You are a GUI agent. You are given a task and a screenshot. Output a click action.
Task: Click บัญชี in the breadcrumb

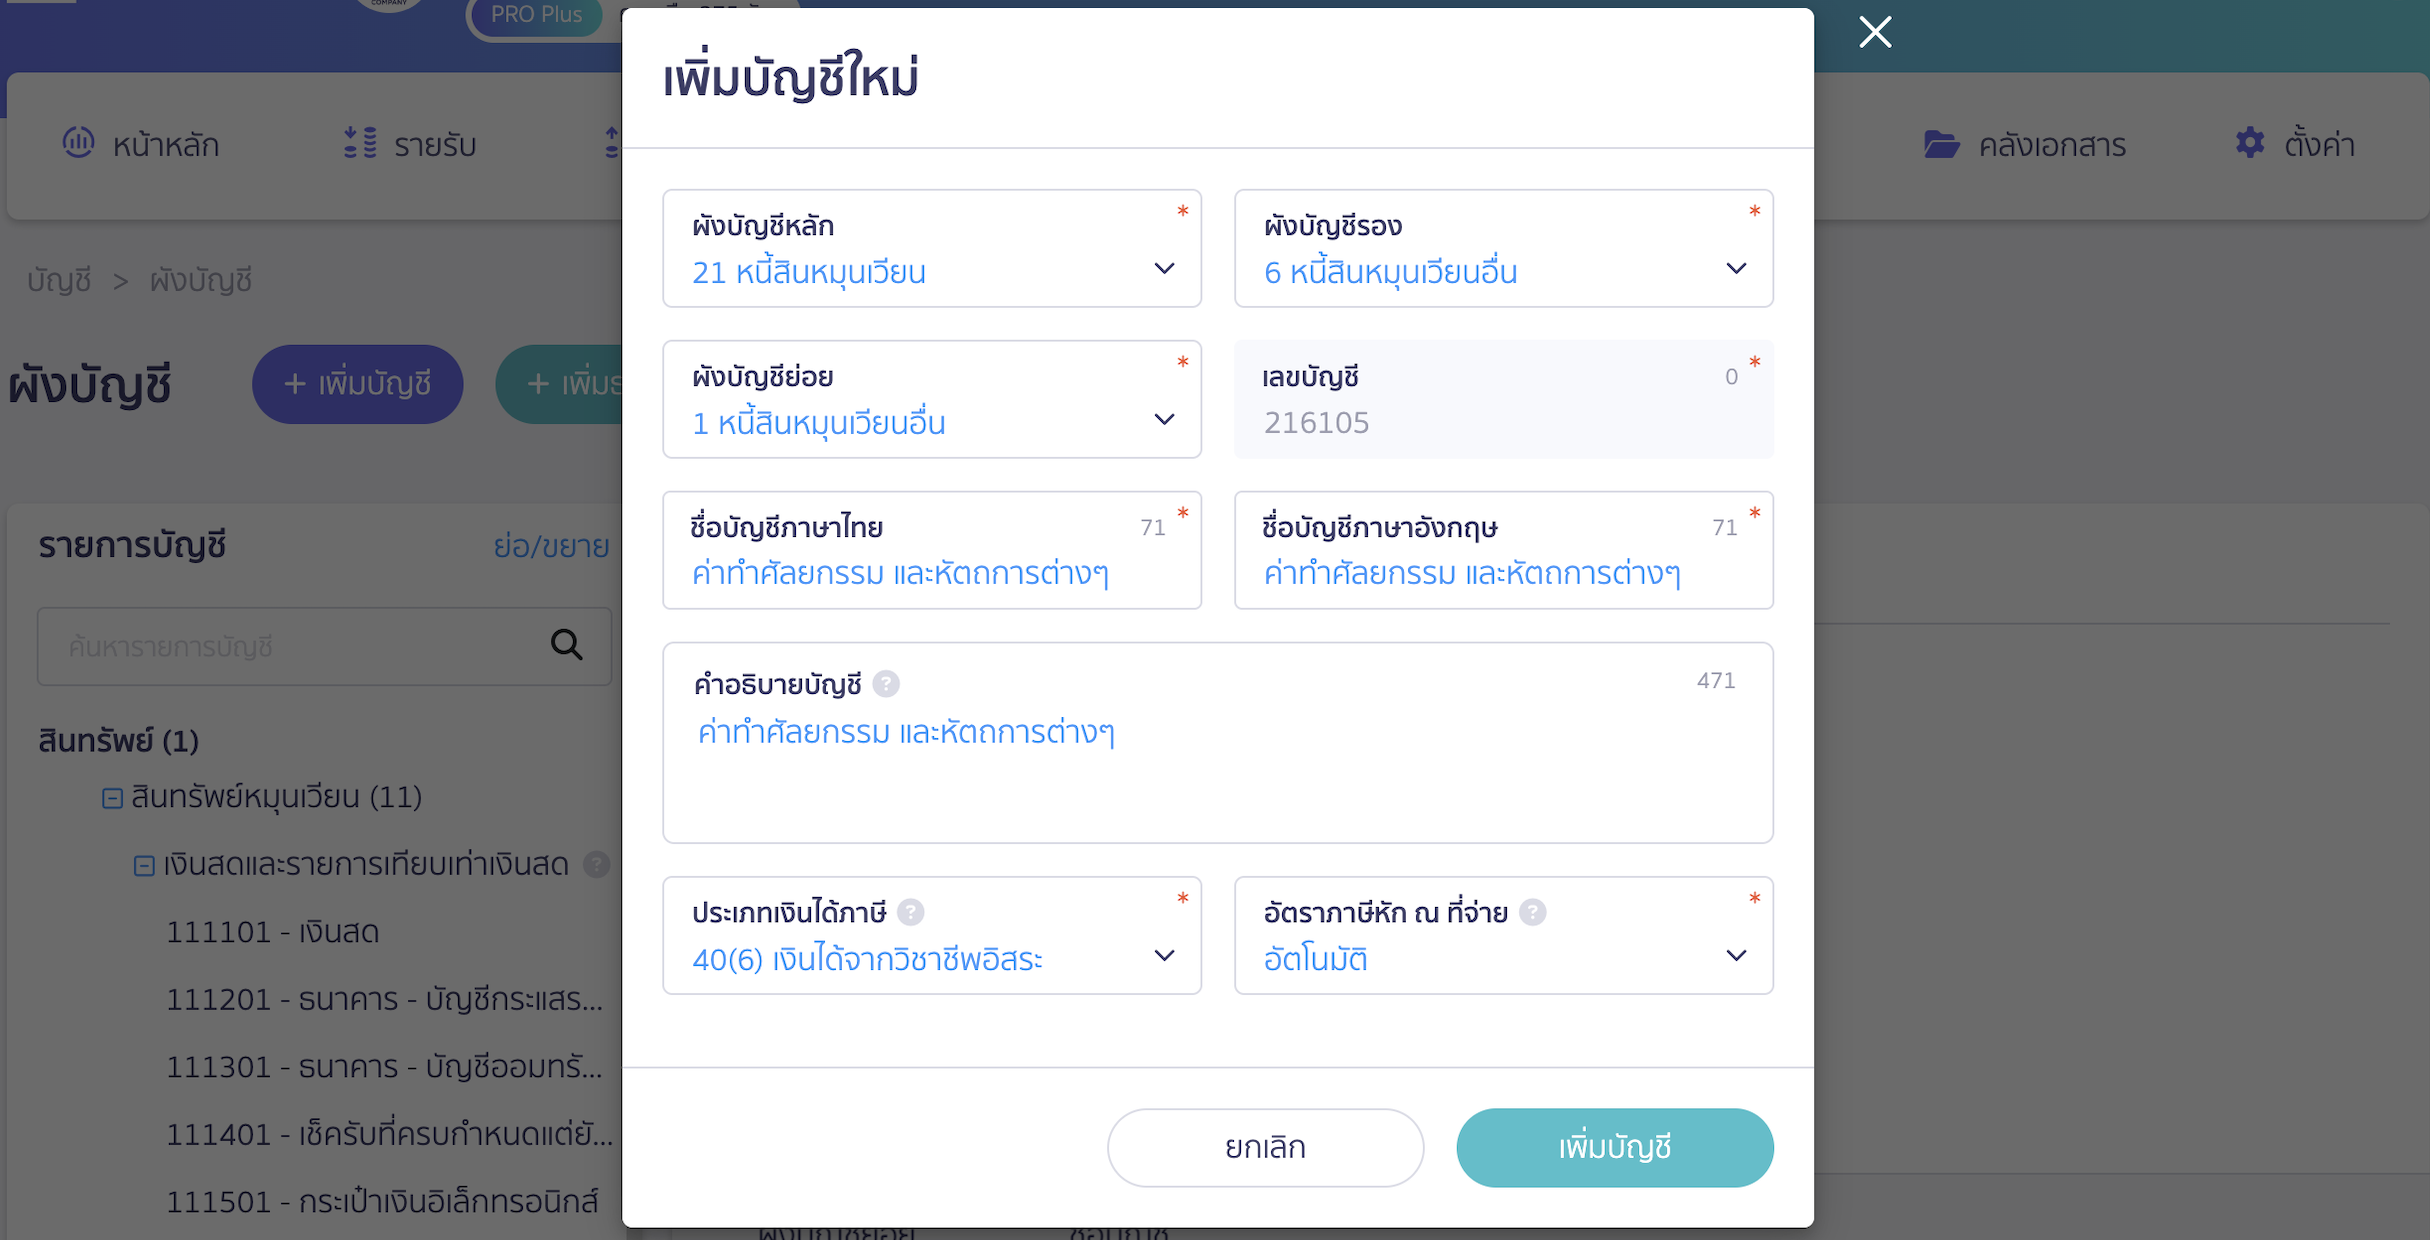coord(57,280)
